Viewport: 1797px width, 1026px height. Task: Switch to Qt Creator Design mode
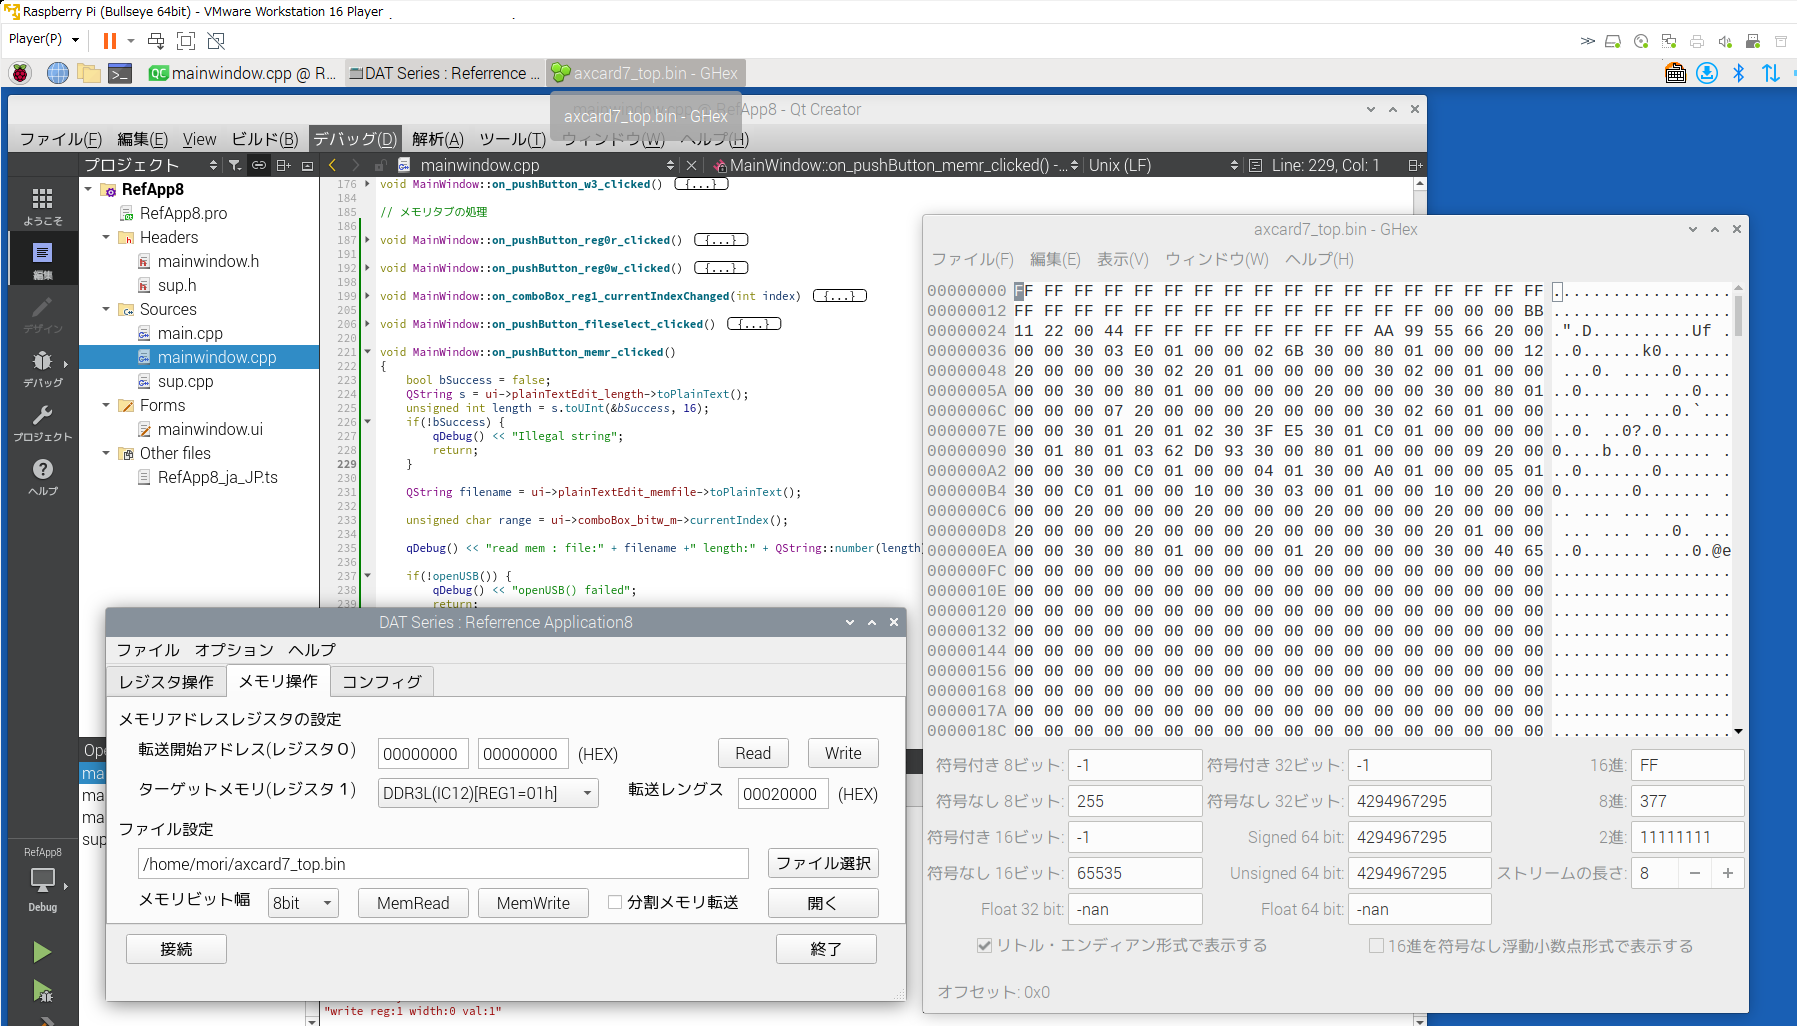[x=42, y=314]
